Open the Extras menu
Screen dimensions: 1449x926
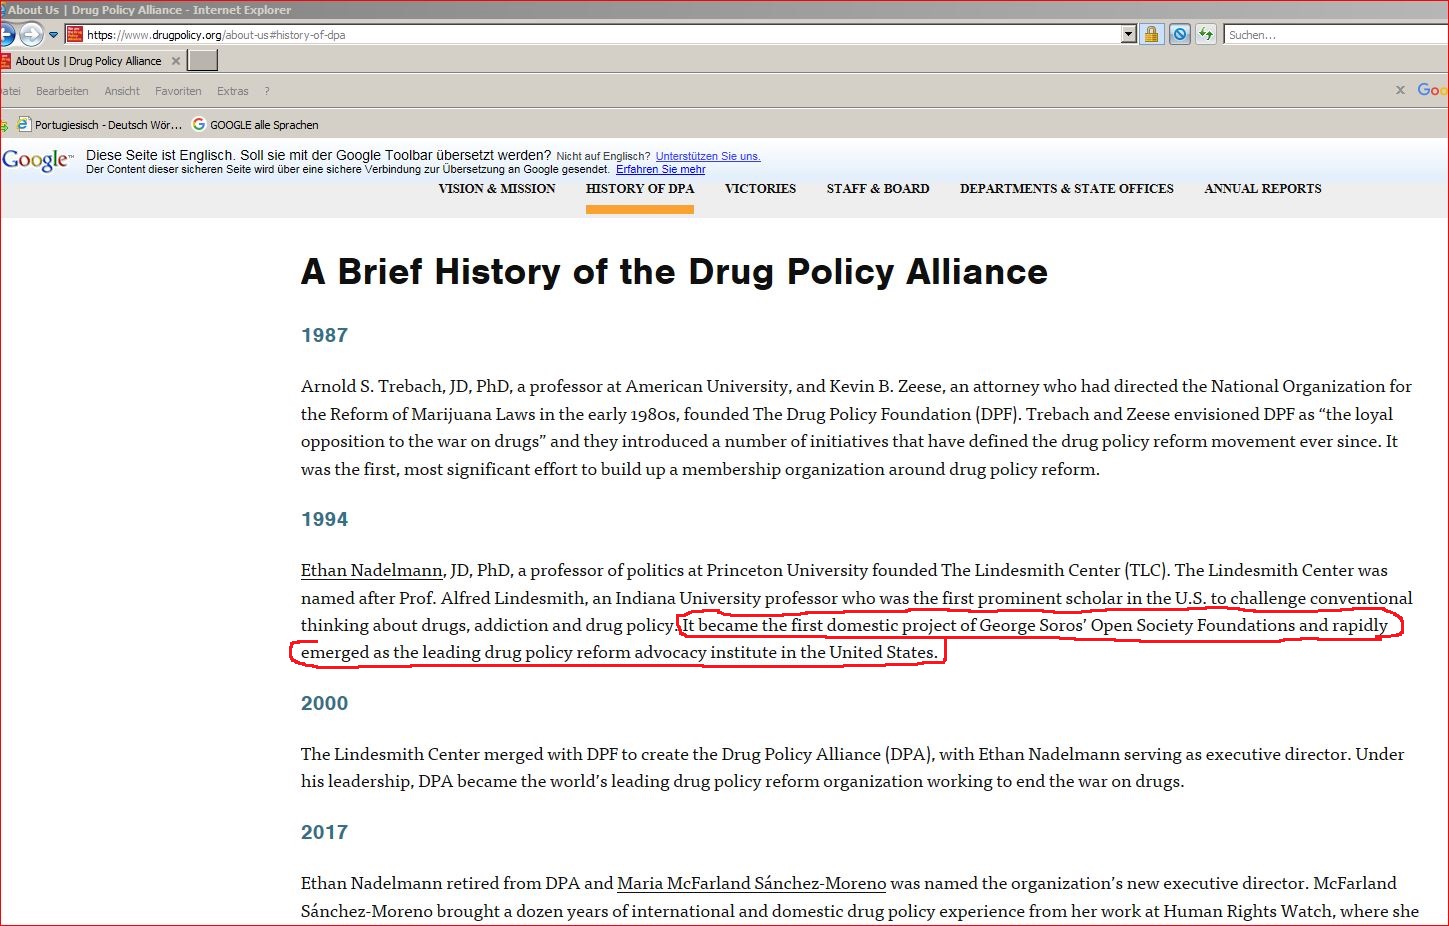(x=233, y=91)
